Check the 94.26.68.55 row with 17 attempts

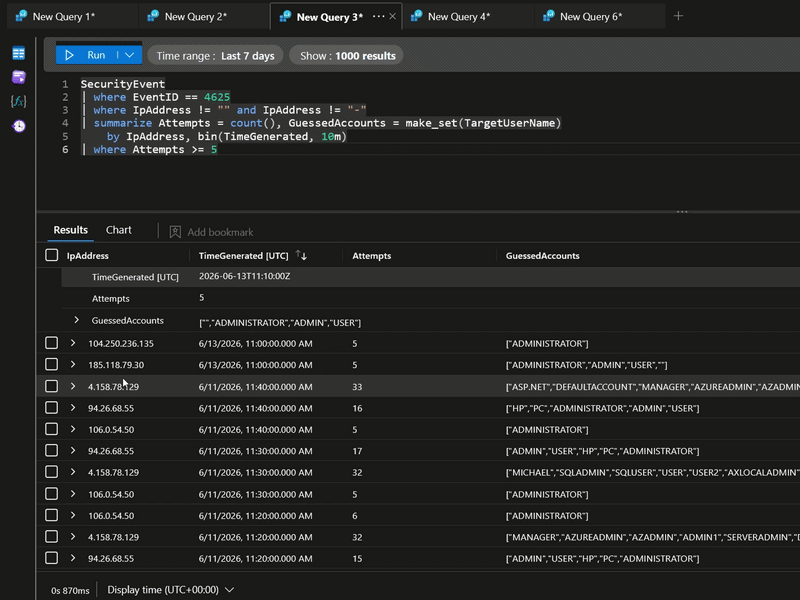click(52, 451)
